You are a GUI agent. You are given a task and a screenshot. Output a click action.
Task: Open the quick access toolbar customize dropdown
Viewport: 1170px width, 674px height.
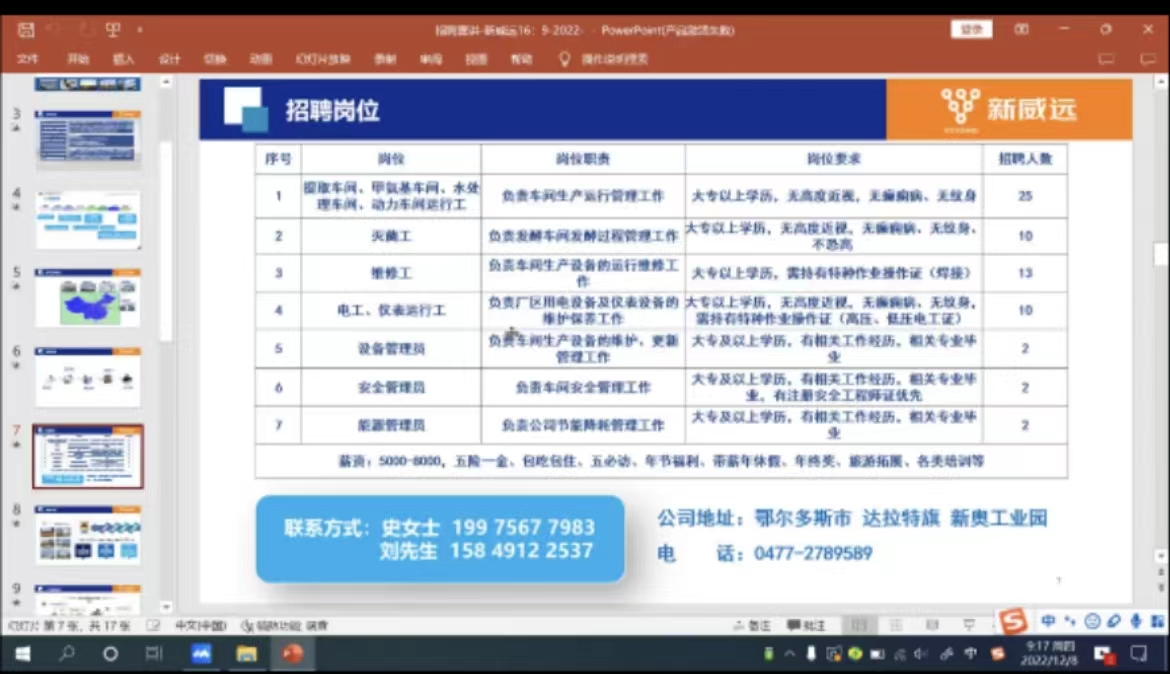click(140, 30)
